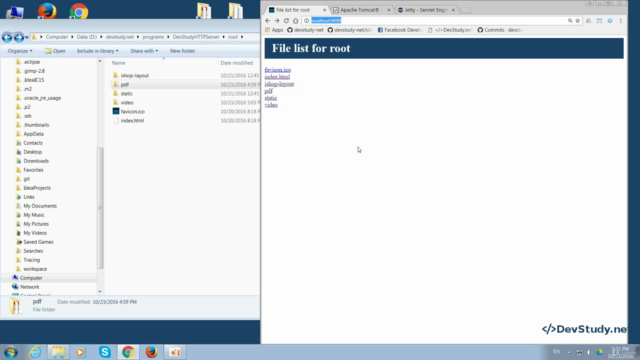Viewport: 640px width, 360px height.
Task: Open the devstudy-net GitHub bookmark
Action: [x=305, y=30]
